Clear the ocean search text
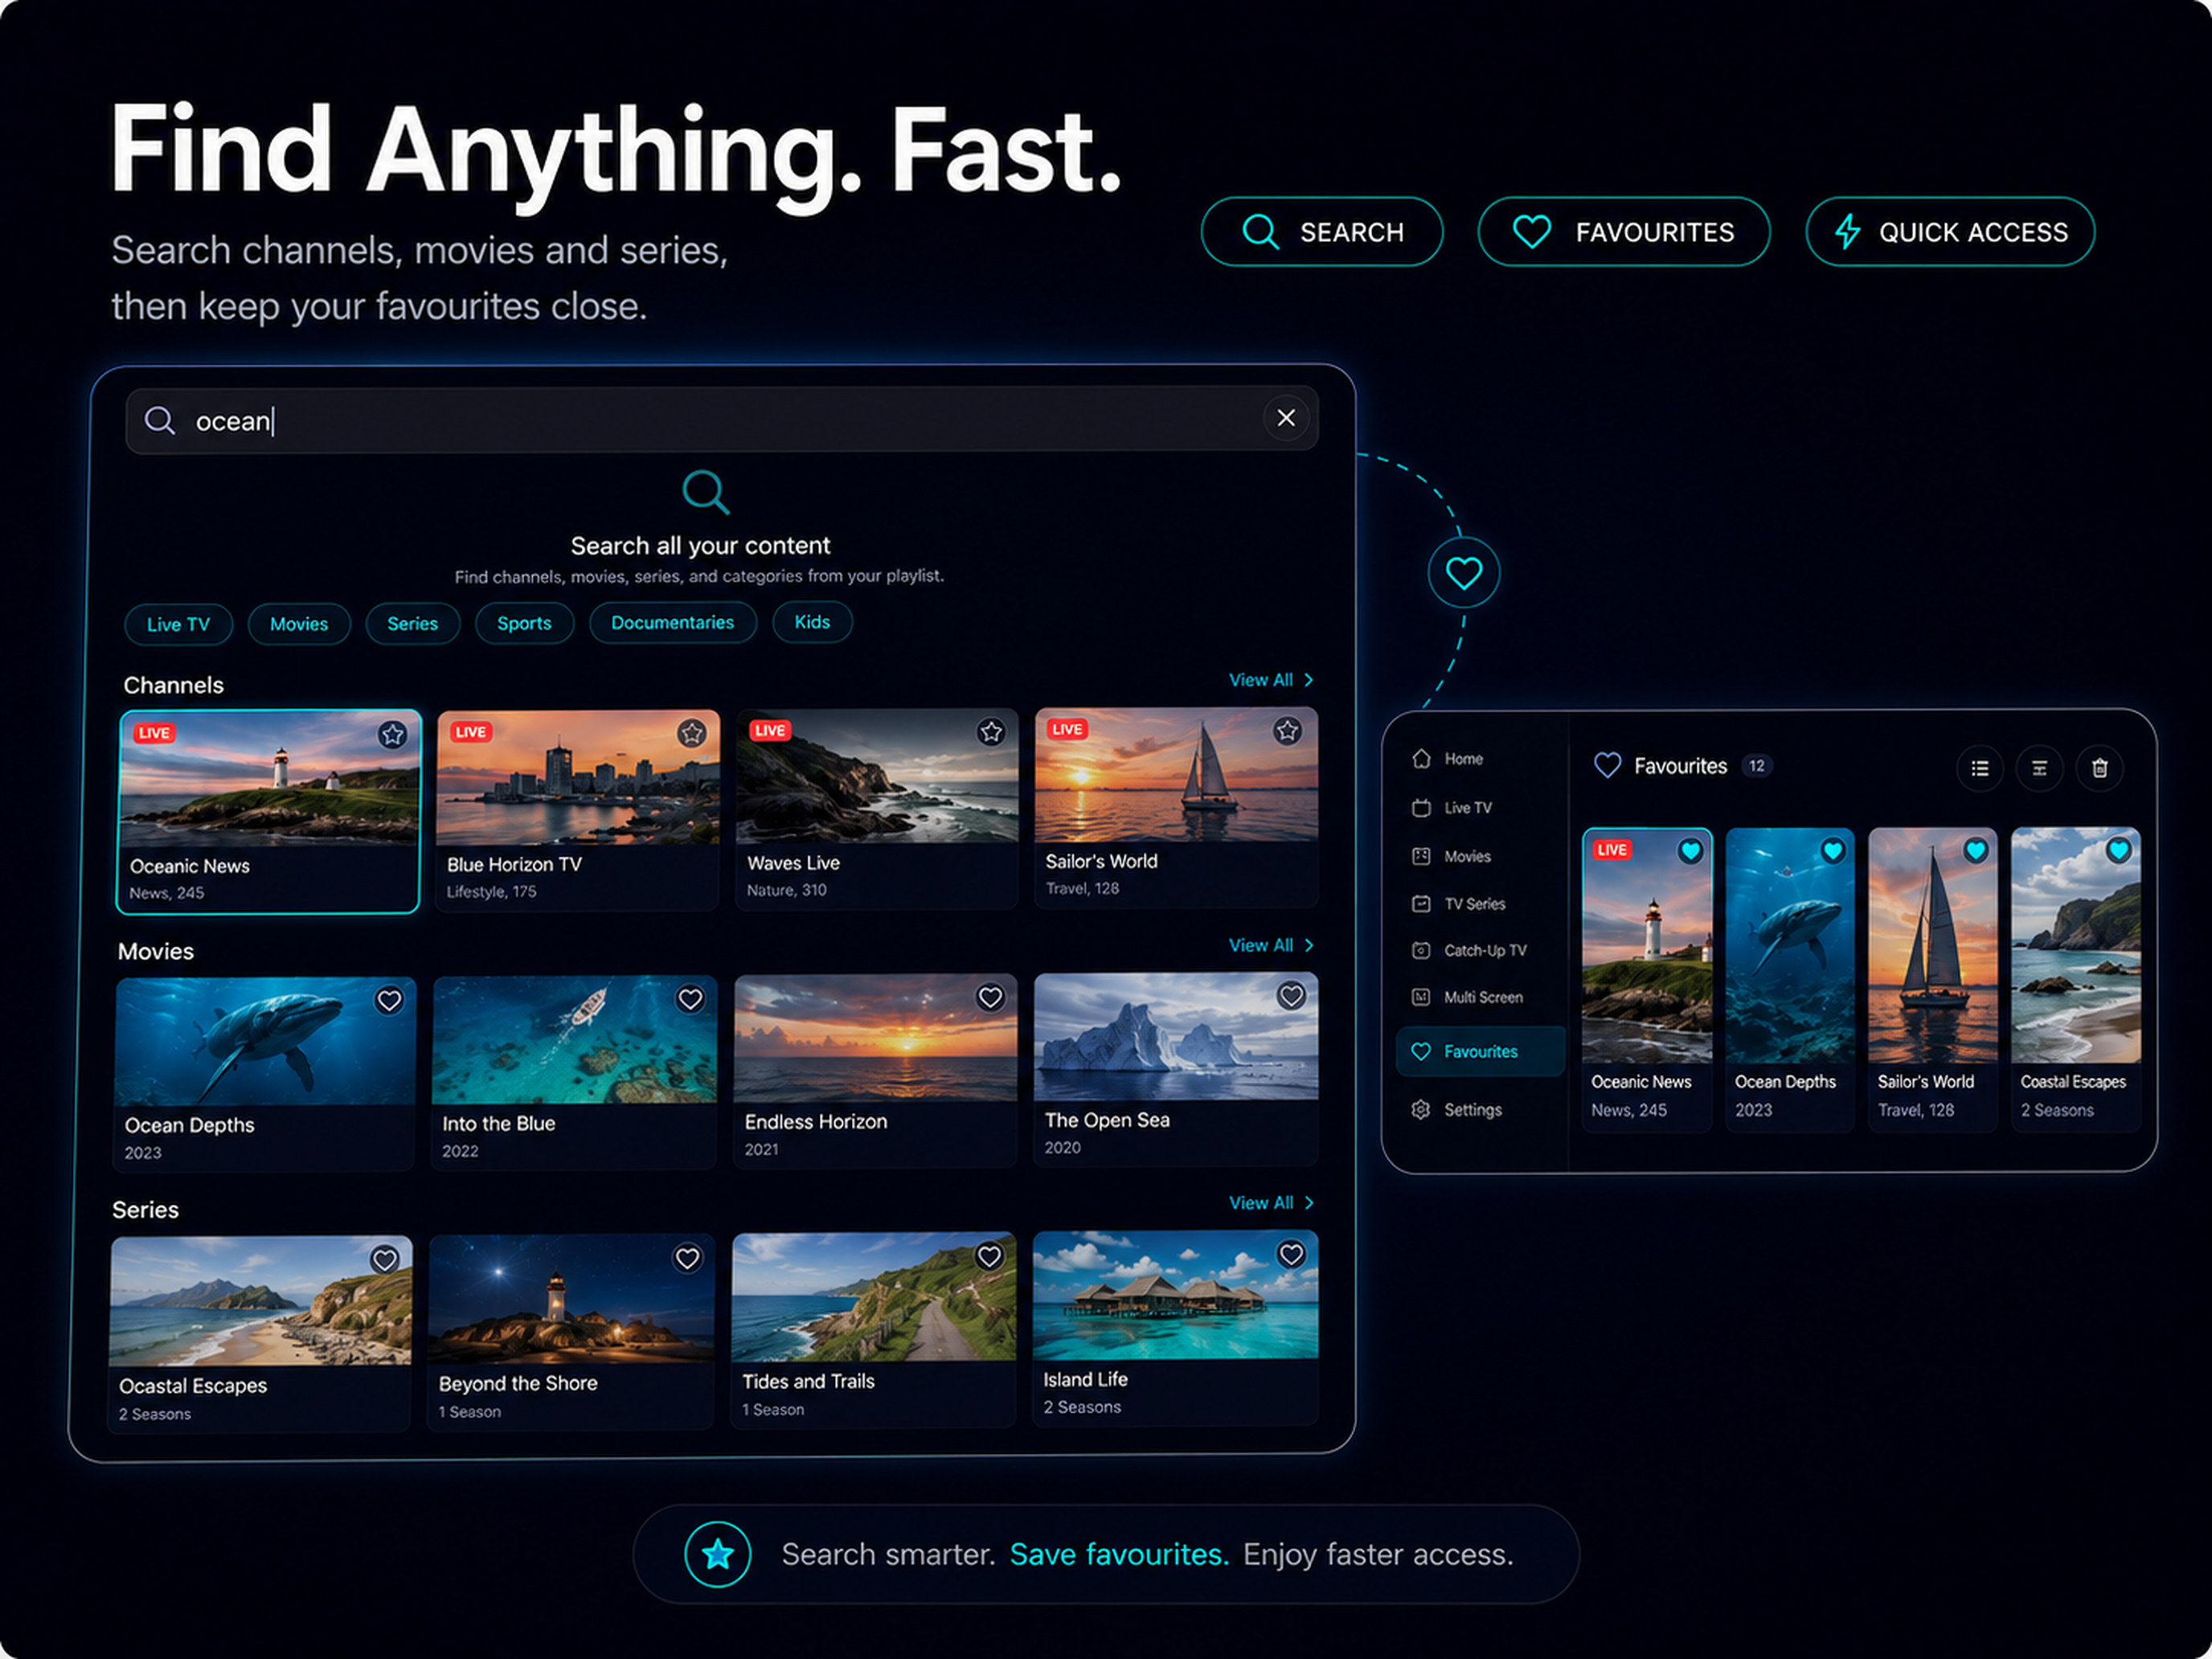Image resolution: width=2212 pixels, height=1659 pixels. click(1286, 418)
